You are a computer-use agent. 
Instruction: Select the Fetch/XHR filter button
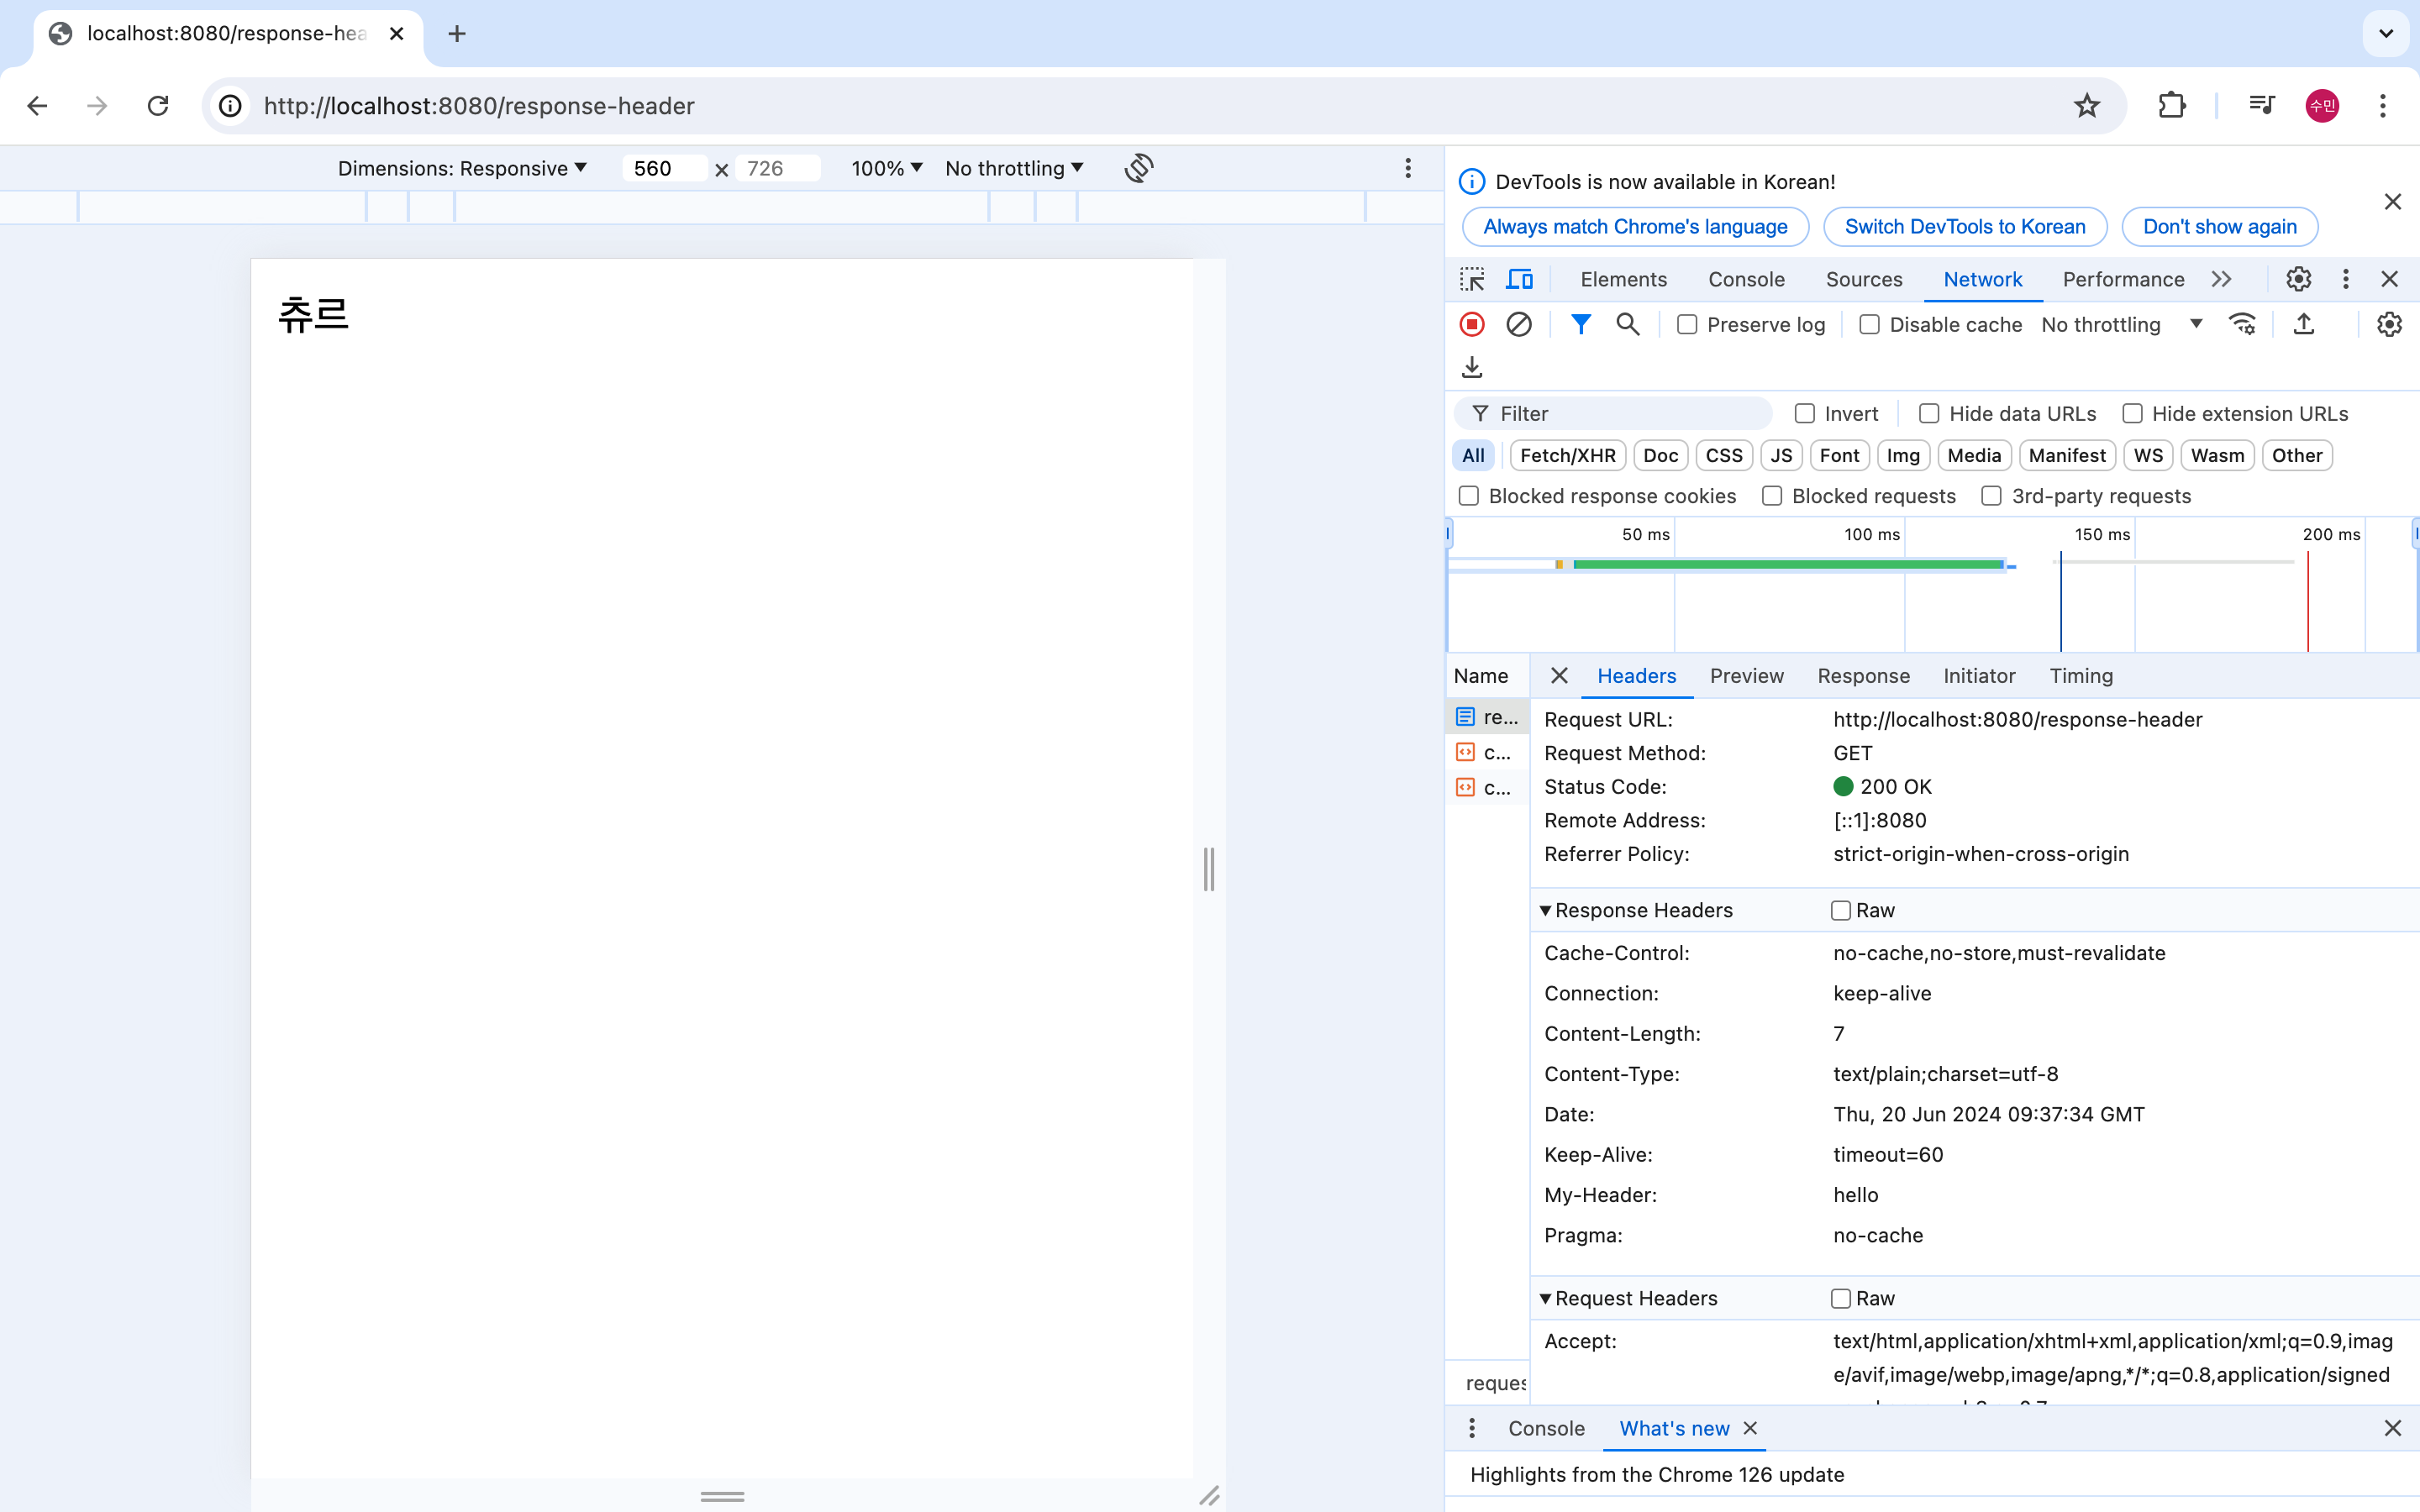(x=1567, y=455)
